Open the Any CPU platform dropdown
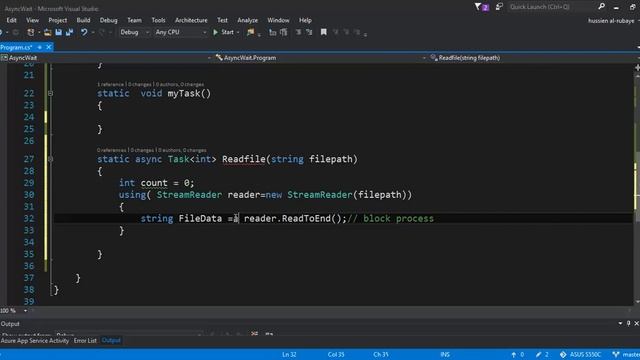Image resolution: width=640 pixels, height=360 pixels. (180, 32)
